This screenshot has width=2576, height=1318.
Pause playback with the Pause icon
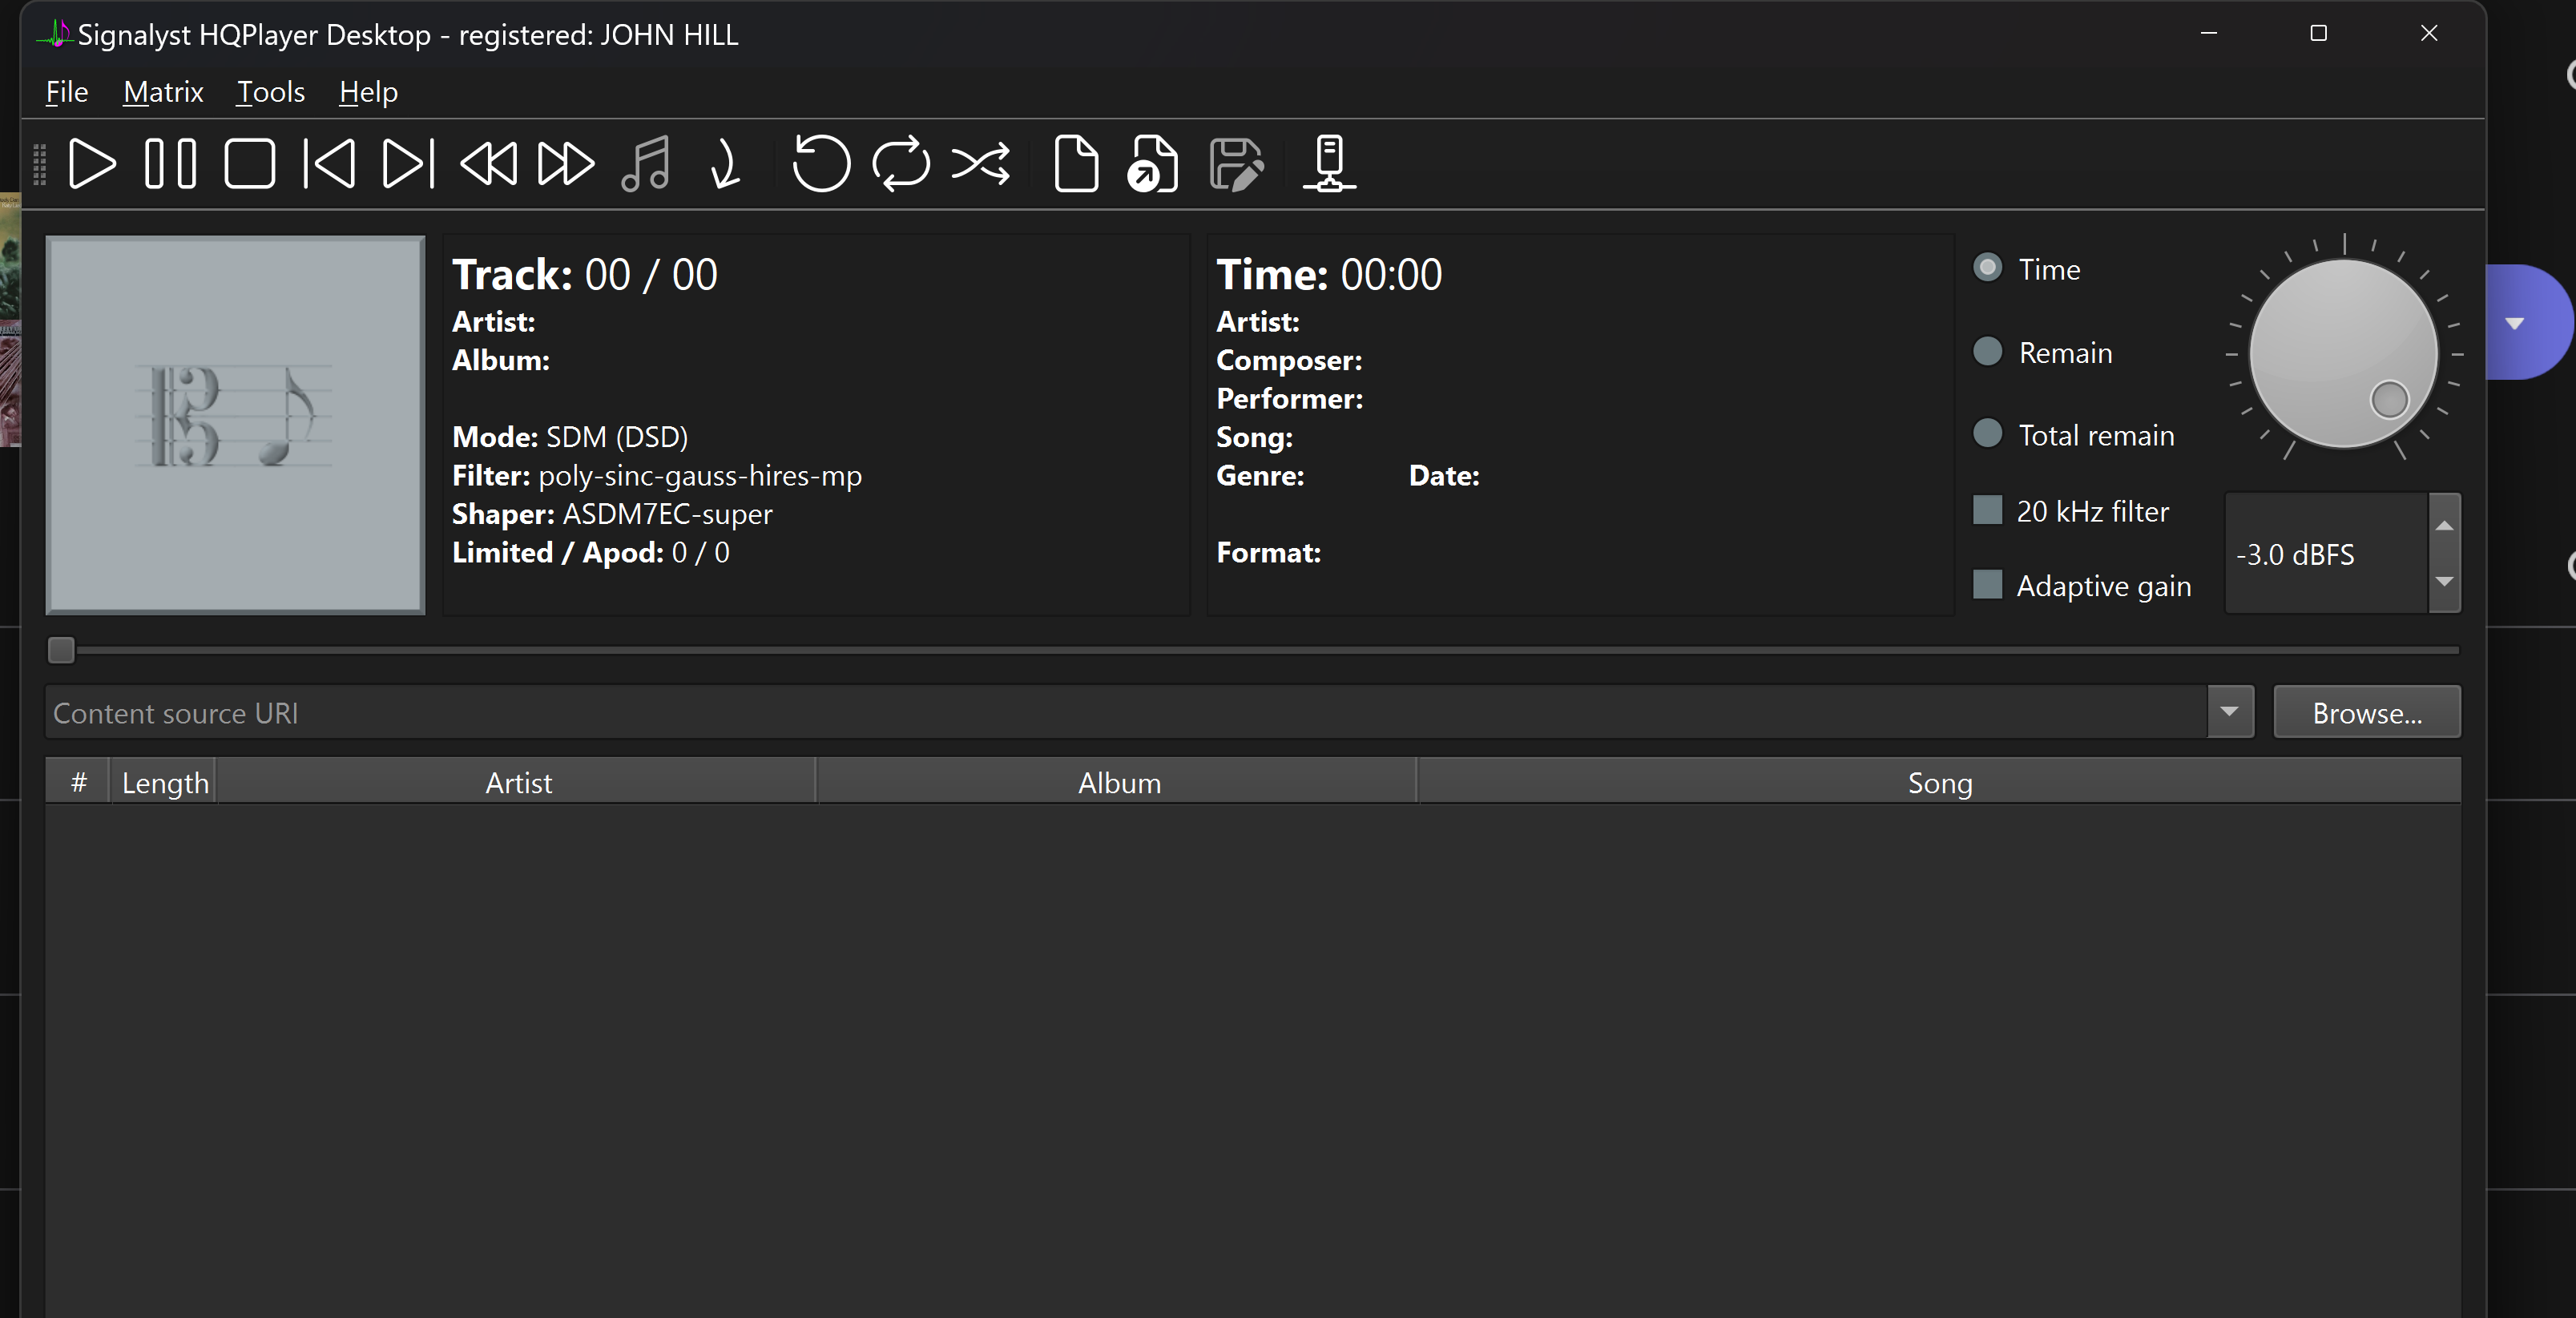point(170,164)
